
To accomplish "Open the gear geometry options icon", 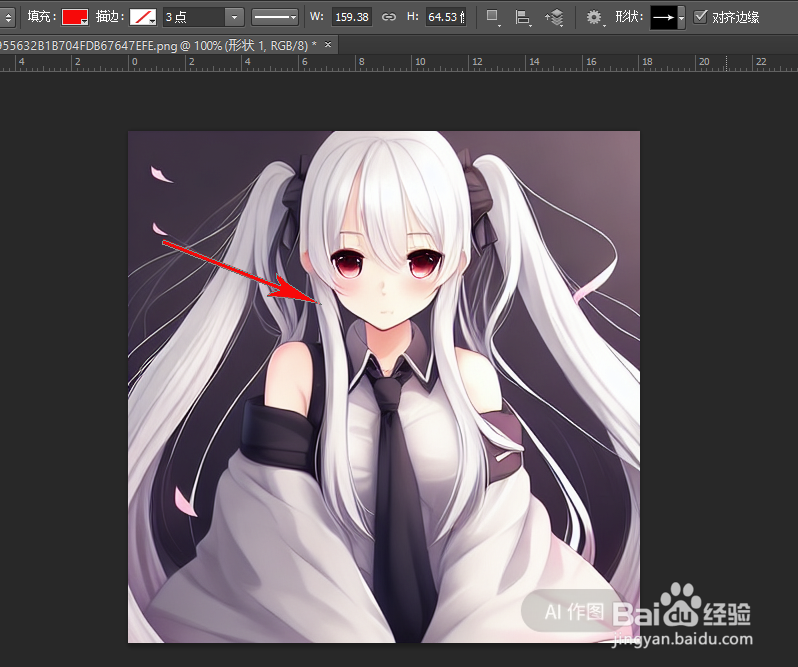I will (x=594, y=17).
